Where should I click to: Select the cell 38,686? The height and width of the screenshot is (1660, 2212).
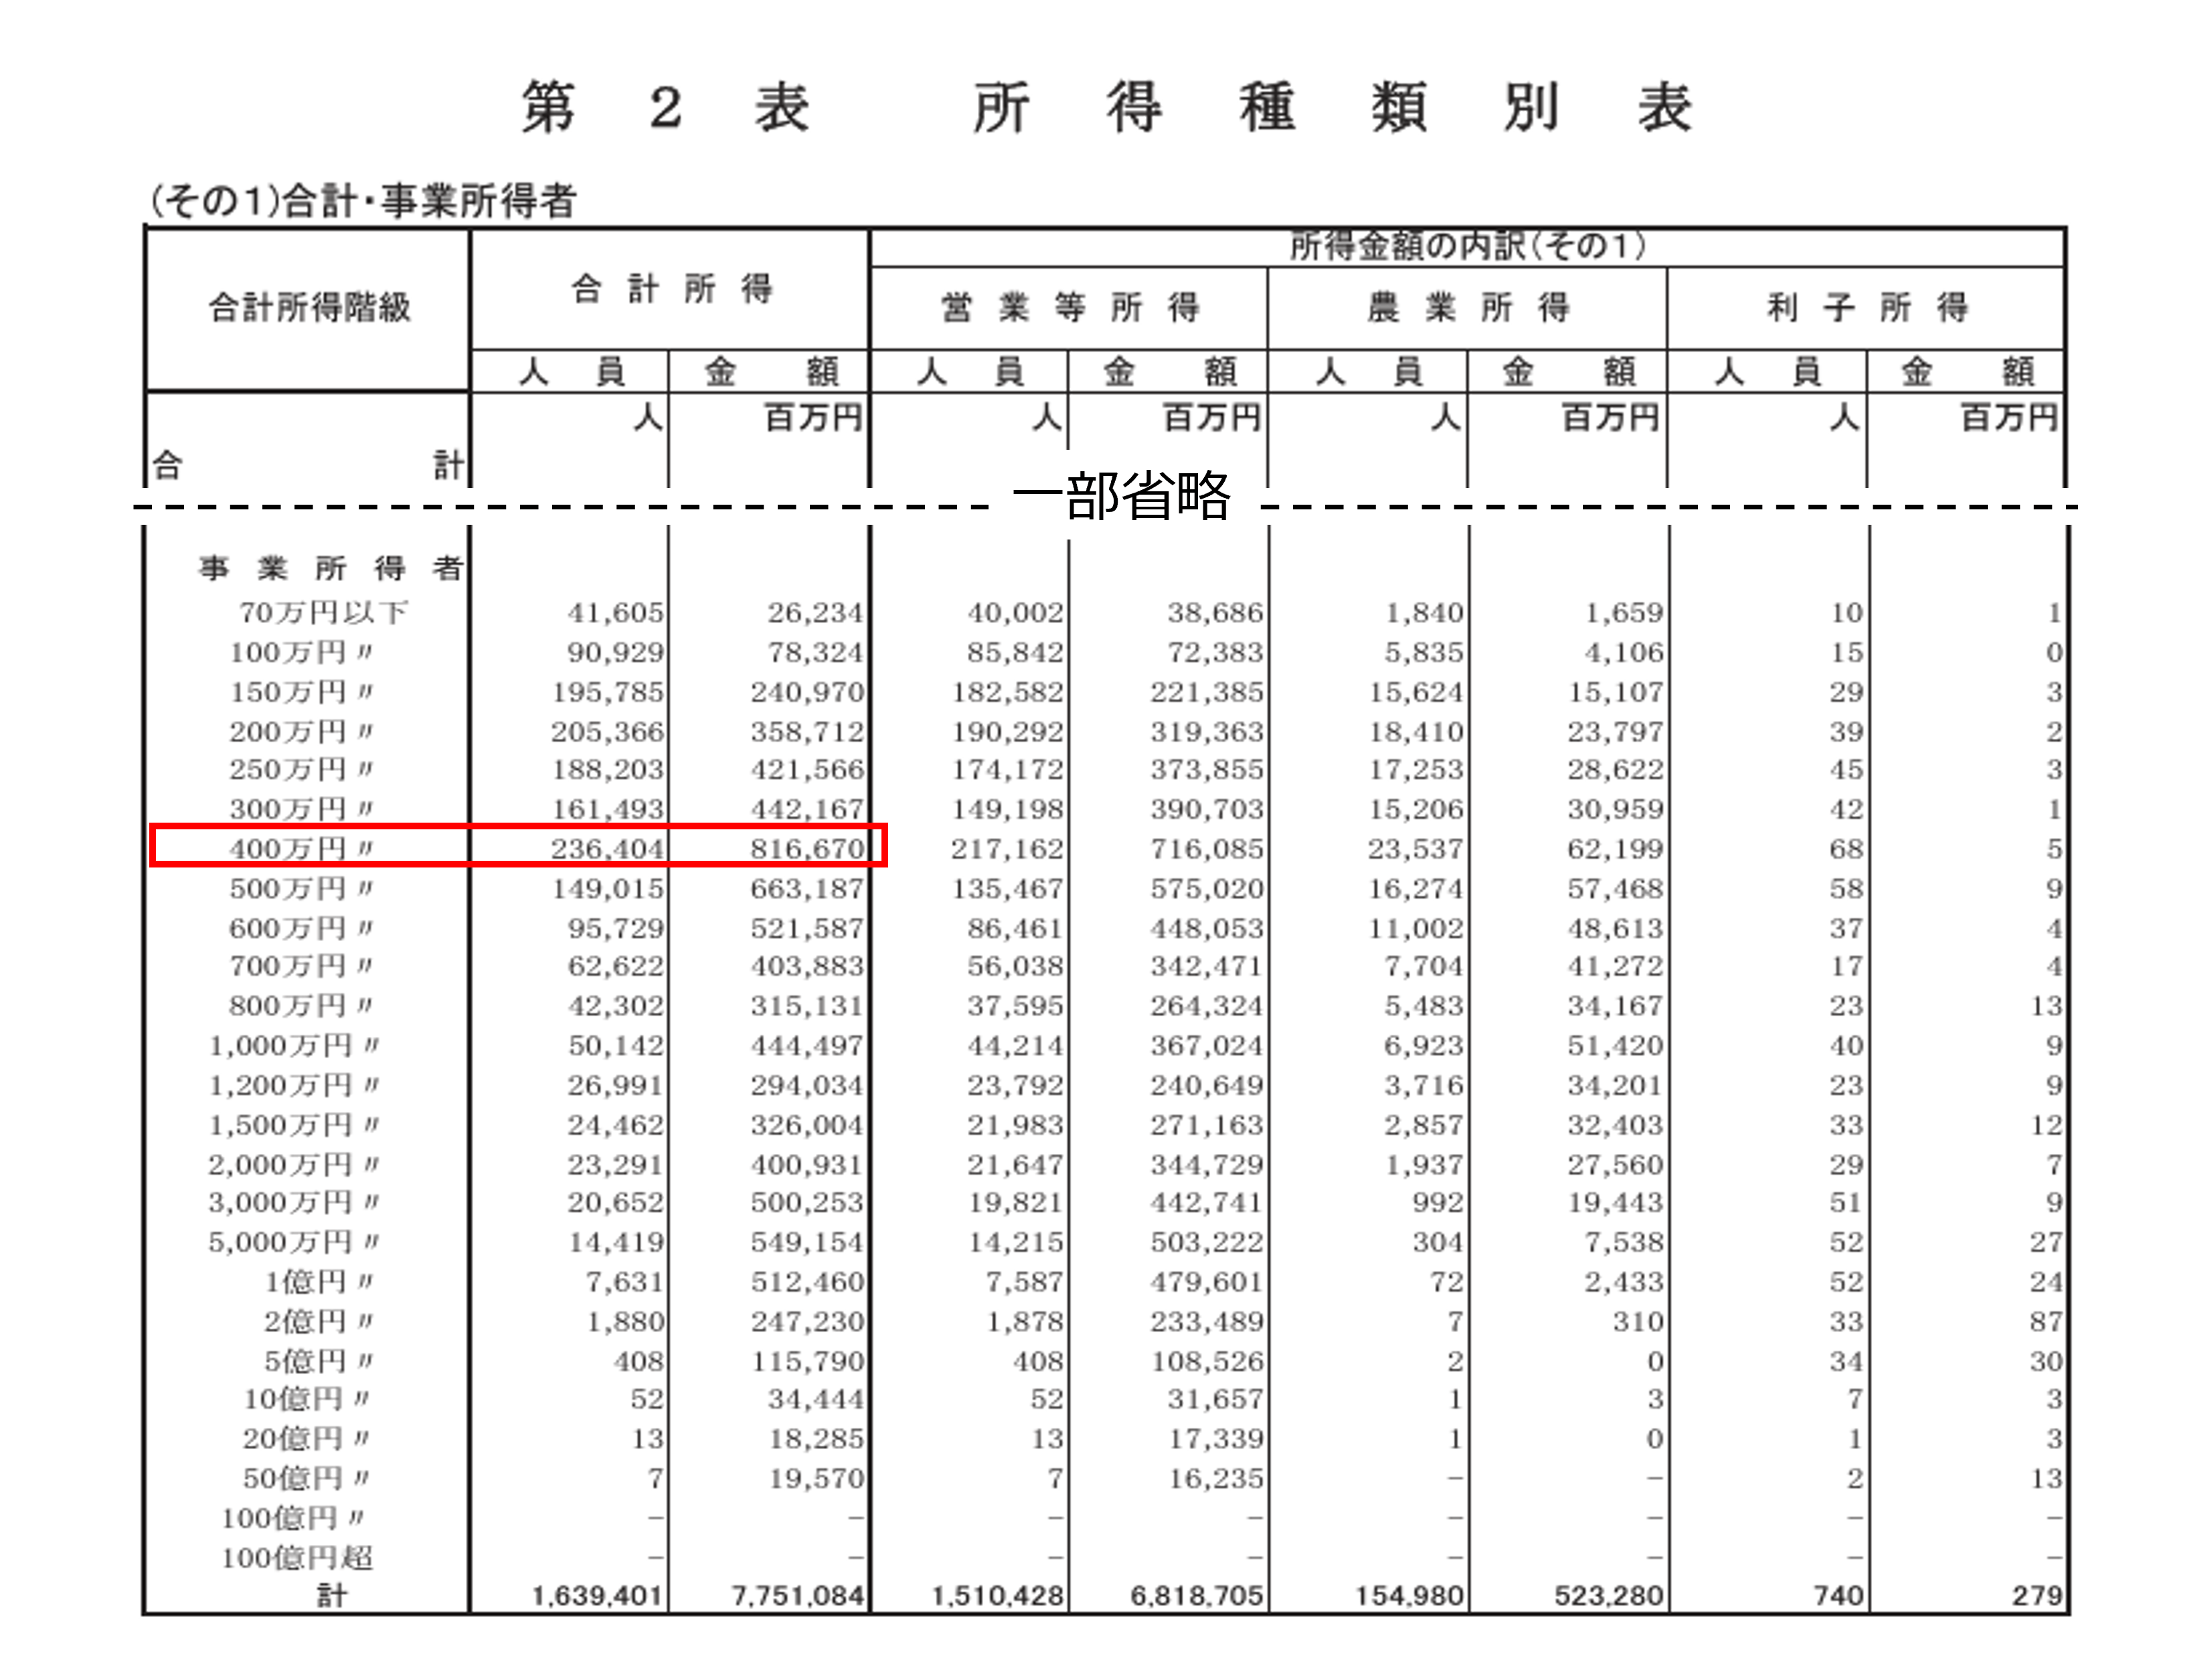point(1215,612)
